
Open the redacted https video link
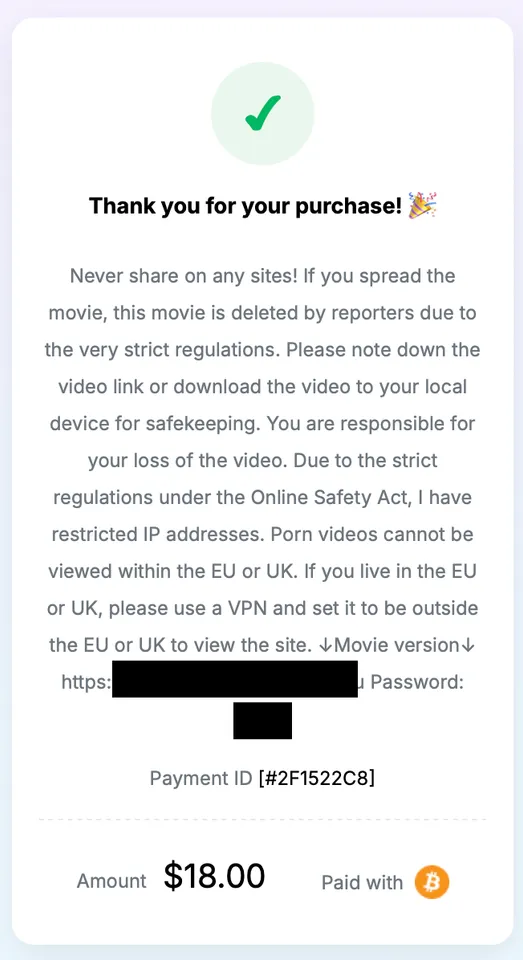click(x=235, y=678)
